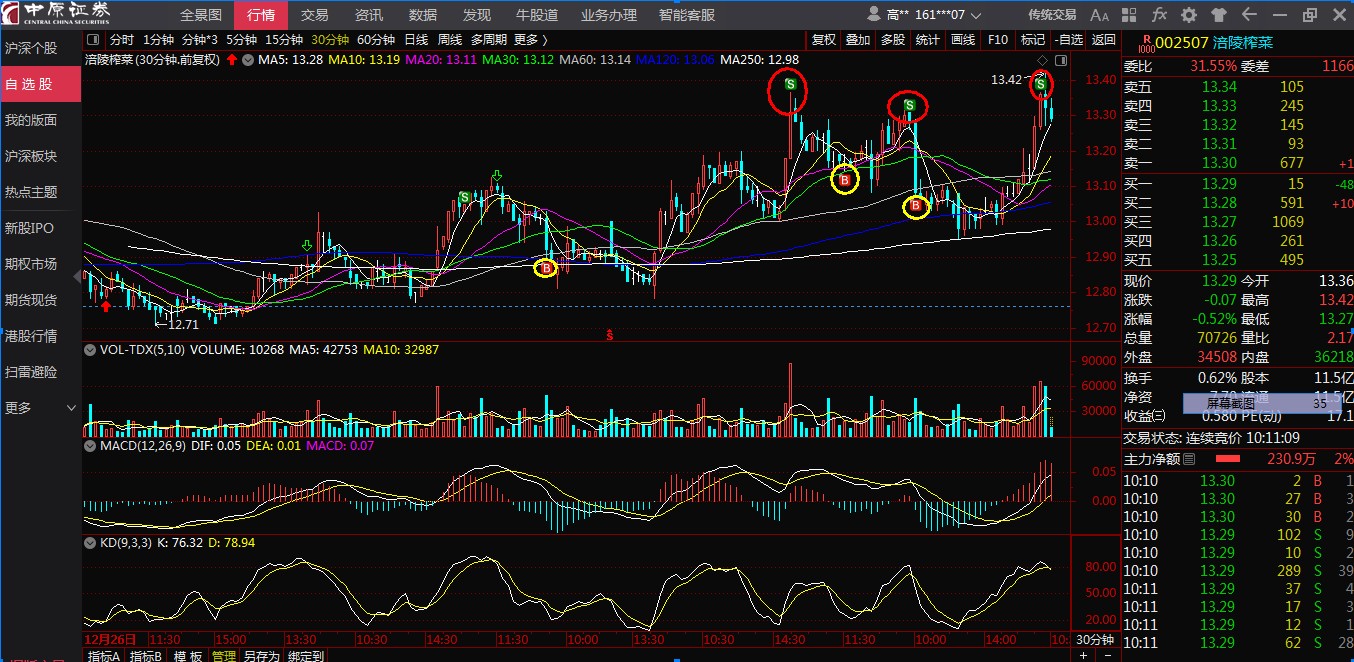Zoom in chart with plus button
1354x662 pixels.
pyautogui.click(x=1083, y=654)
